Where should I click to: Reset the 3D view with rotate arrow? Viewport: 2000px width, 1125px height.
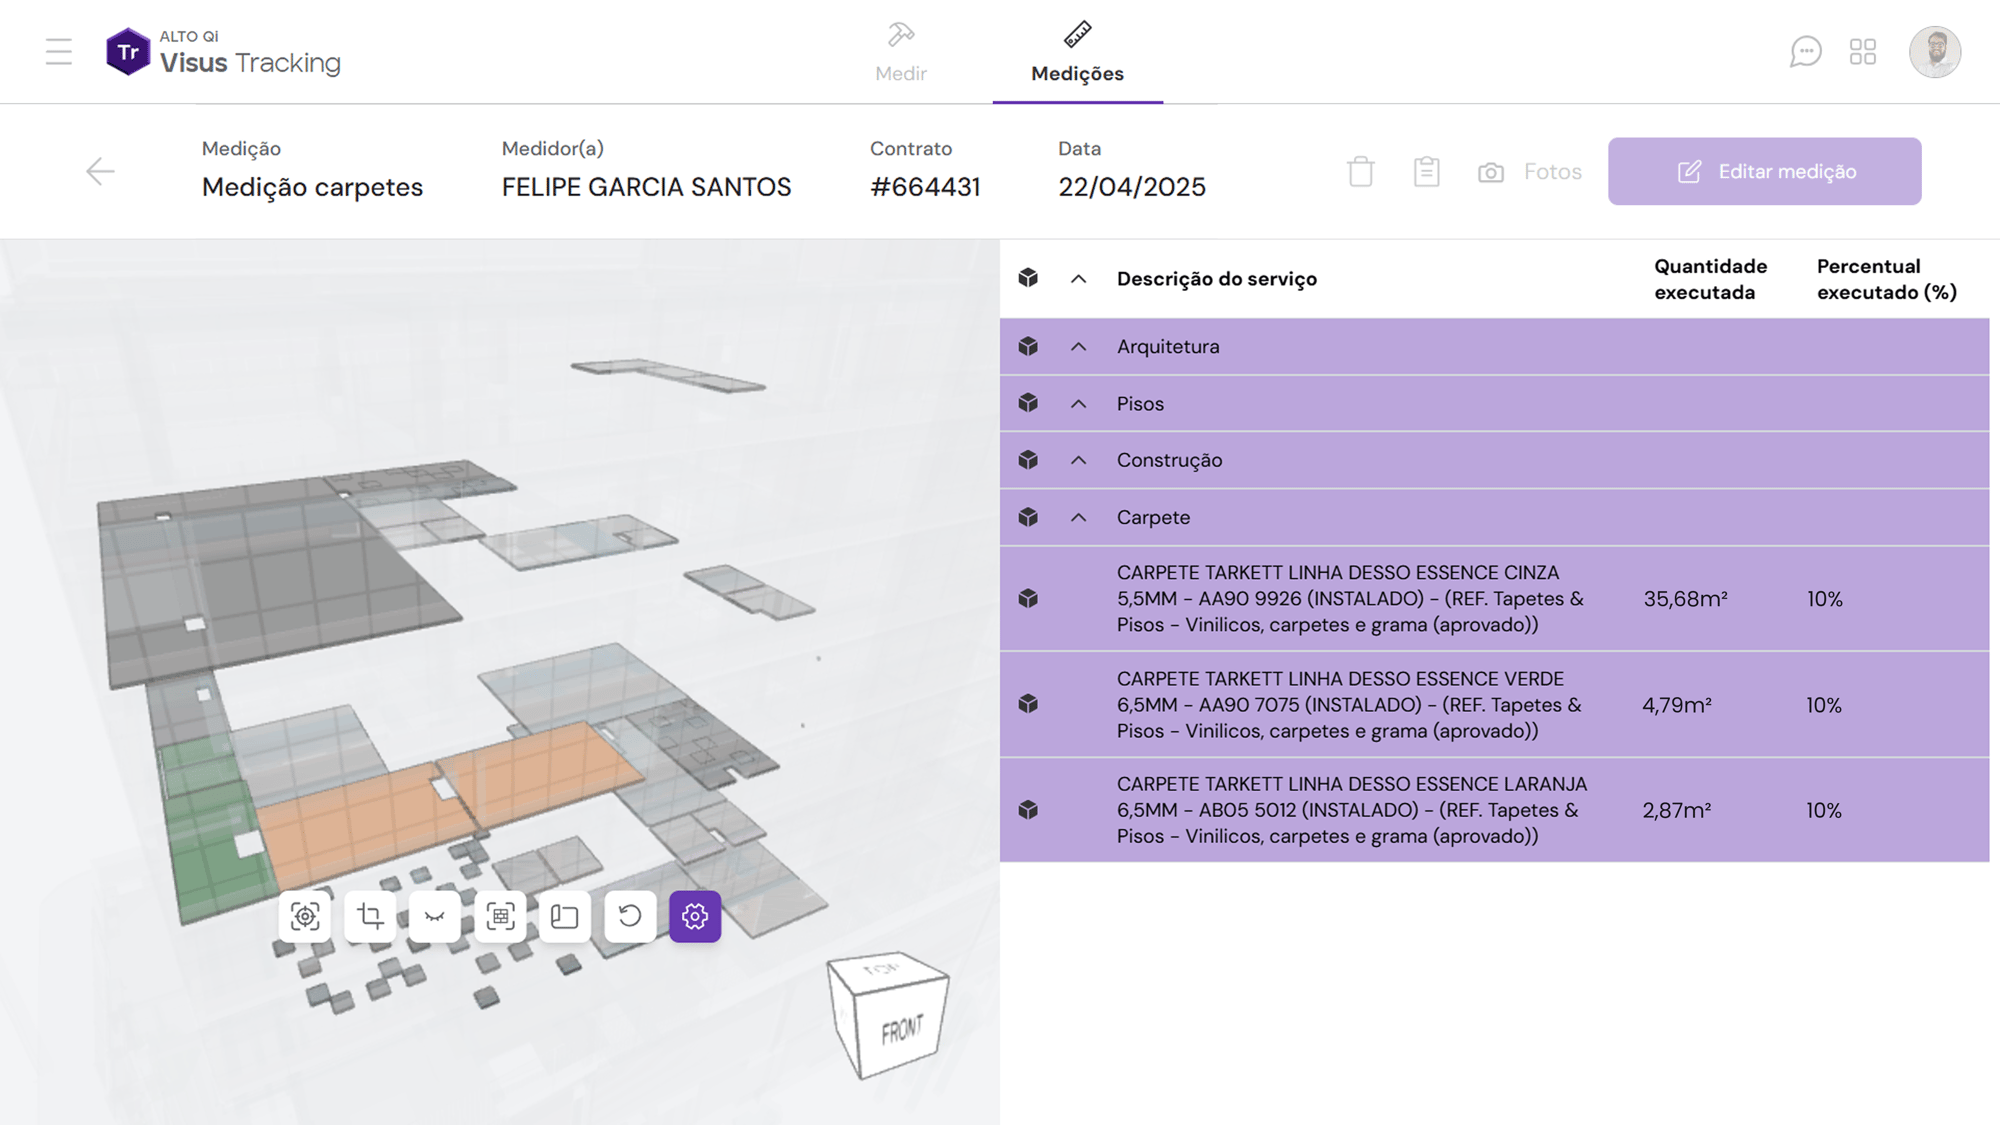pos(630,916)
